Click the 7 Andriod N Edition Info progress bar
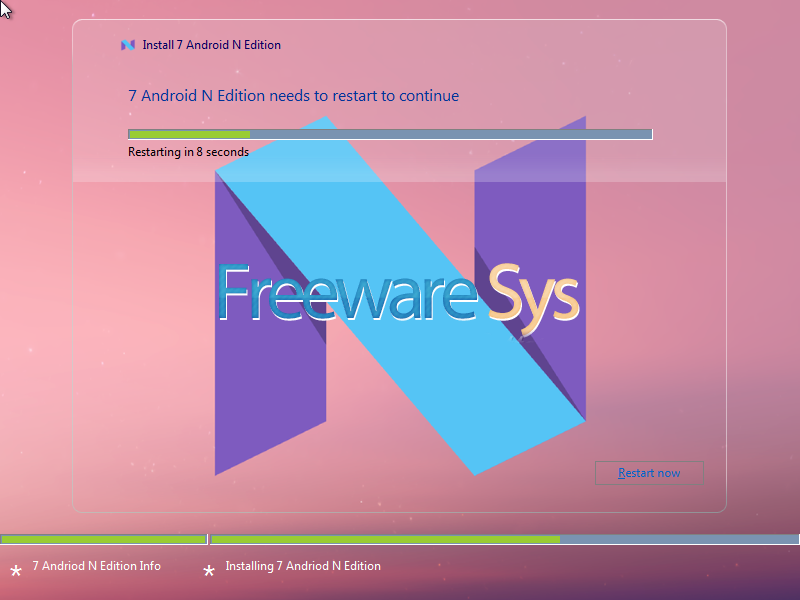The image size is (800, 600). [x=104, y=539]
